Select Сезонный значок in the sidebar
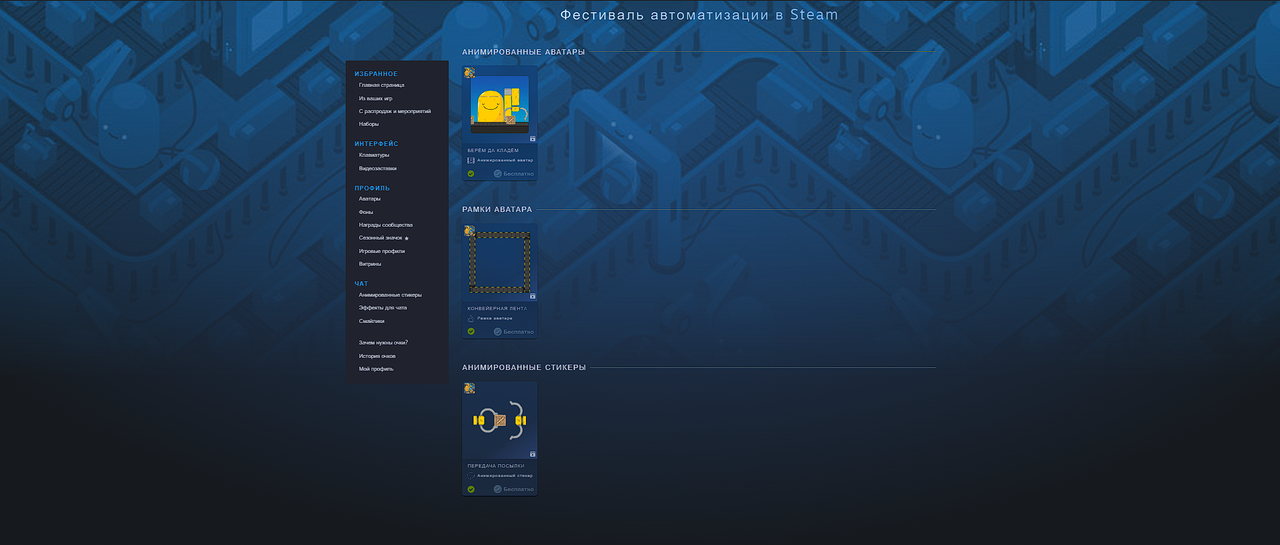1280x545 pixels. [380, 238]
